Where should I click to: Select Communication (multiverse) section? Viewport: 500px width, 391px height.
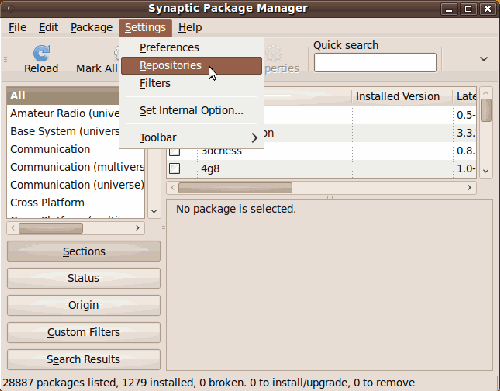pos(75,167)
